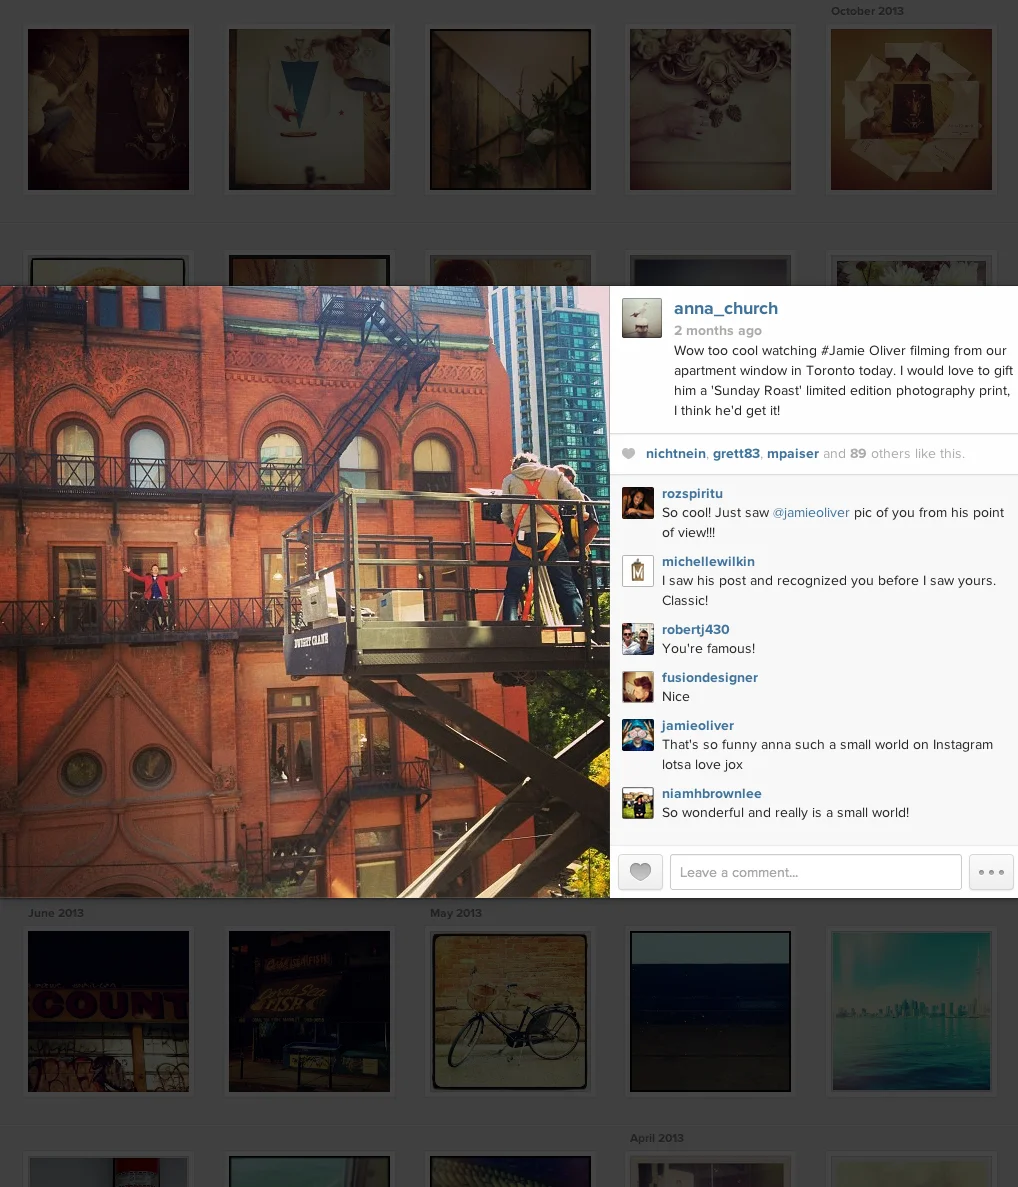
Task: Click the Leave a comment field
Action: tap(815, 872)
